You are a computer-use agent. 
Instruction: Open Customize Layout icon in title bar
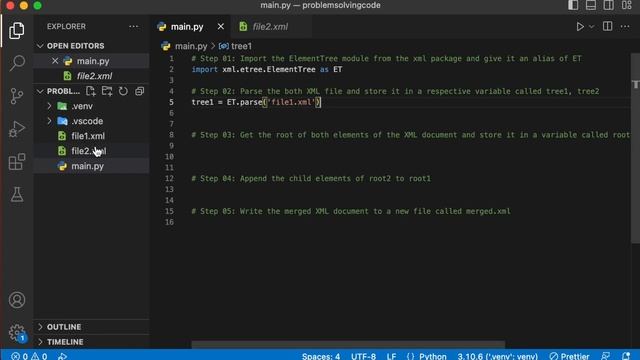627,5
